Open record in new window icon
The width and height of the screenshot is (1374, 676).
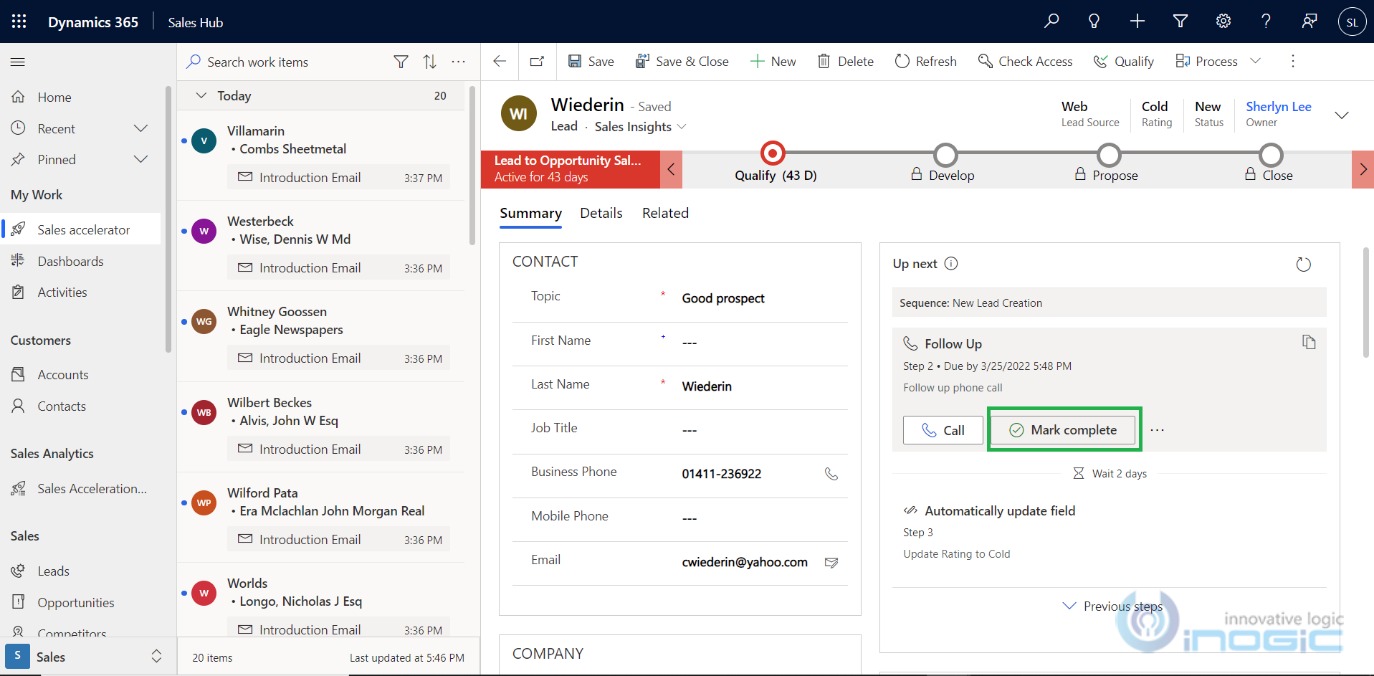(537, 61)
